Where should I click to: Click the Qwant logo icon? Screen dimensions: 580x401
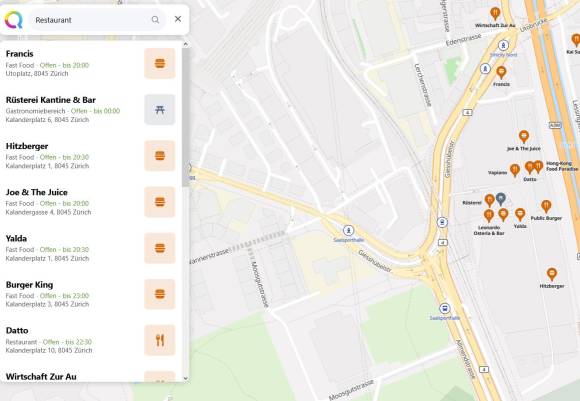(13, 20)
